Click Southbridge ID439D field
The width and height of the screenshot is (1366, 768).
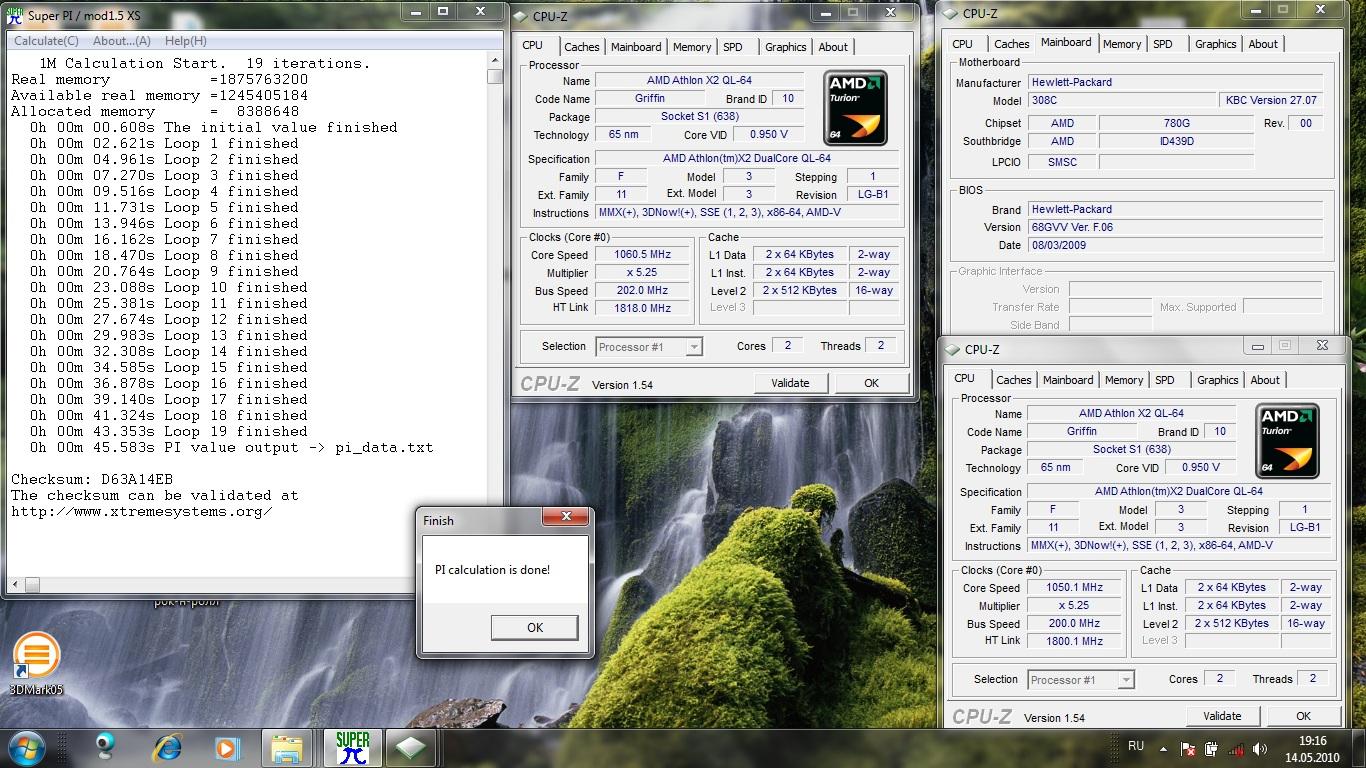click(1175, 141)
